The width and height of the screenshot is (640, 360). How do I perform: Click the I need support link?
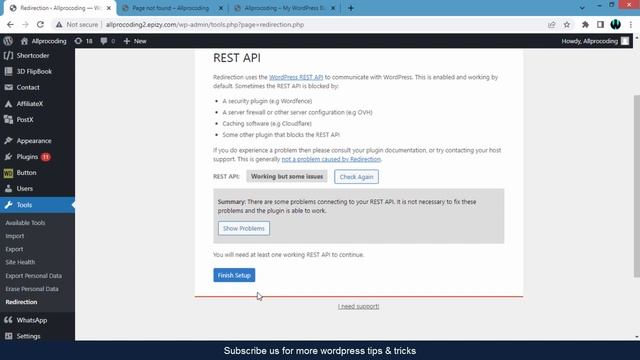[358, 306]
